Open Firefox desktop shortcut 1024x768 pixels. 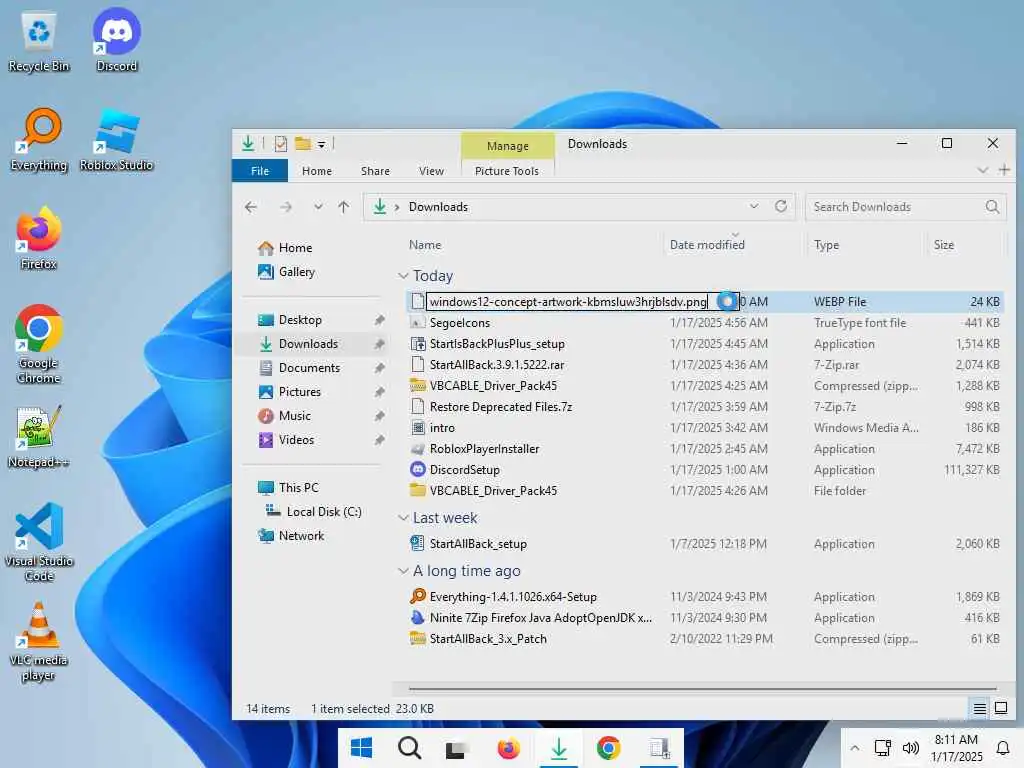[39, 238]
